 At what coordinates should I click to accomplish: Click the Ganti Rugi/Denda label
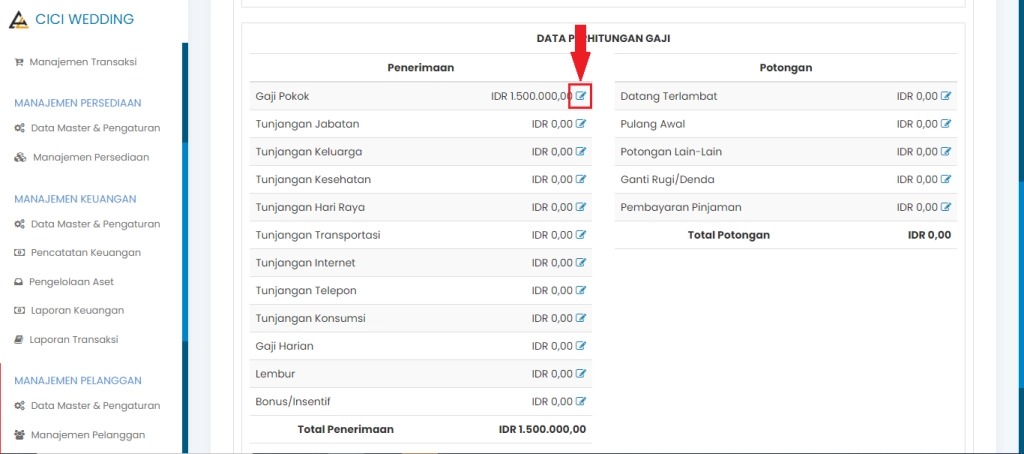point(667,179)
